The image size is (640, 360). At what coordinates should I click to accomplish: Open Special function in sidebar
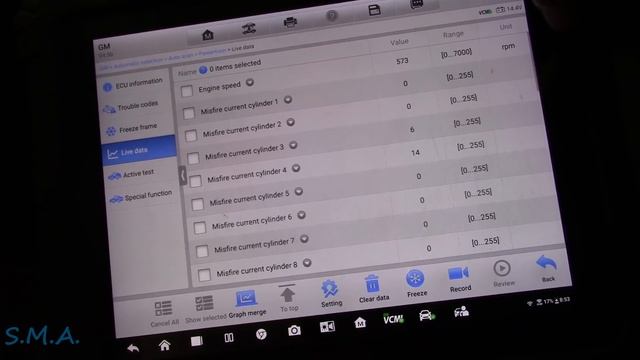click(142, 197)
